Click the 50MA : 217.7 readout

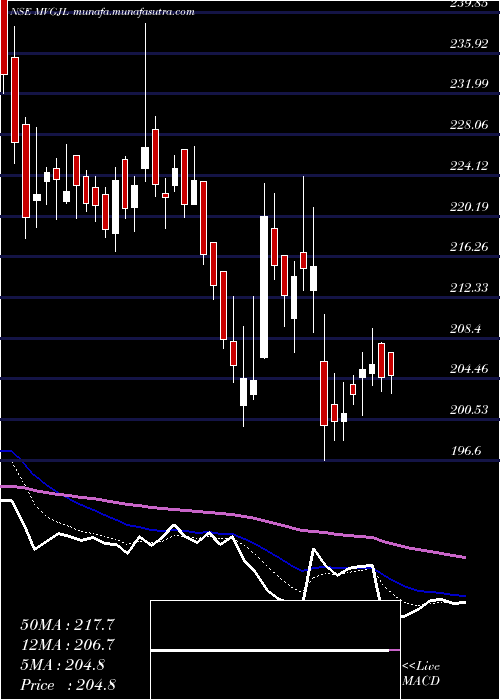[68, 624]
